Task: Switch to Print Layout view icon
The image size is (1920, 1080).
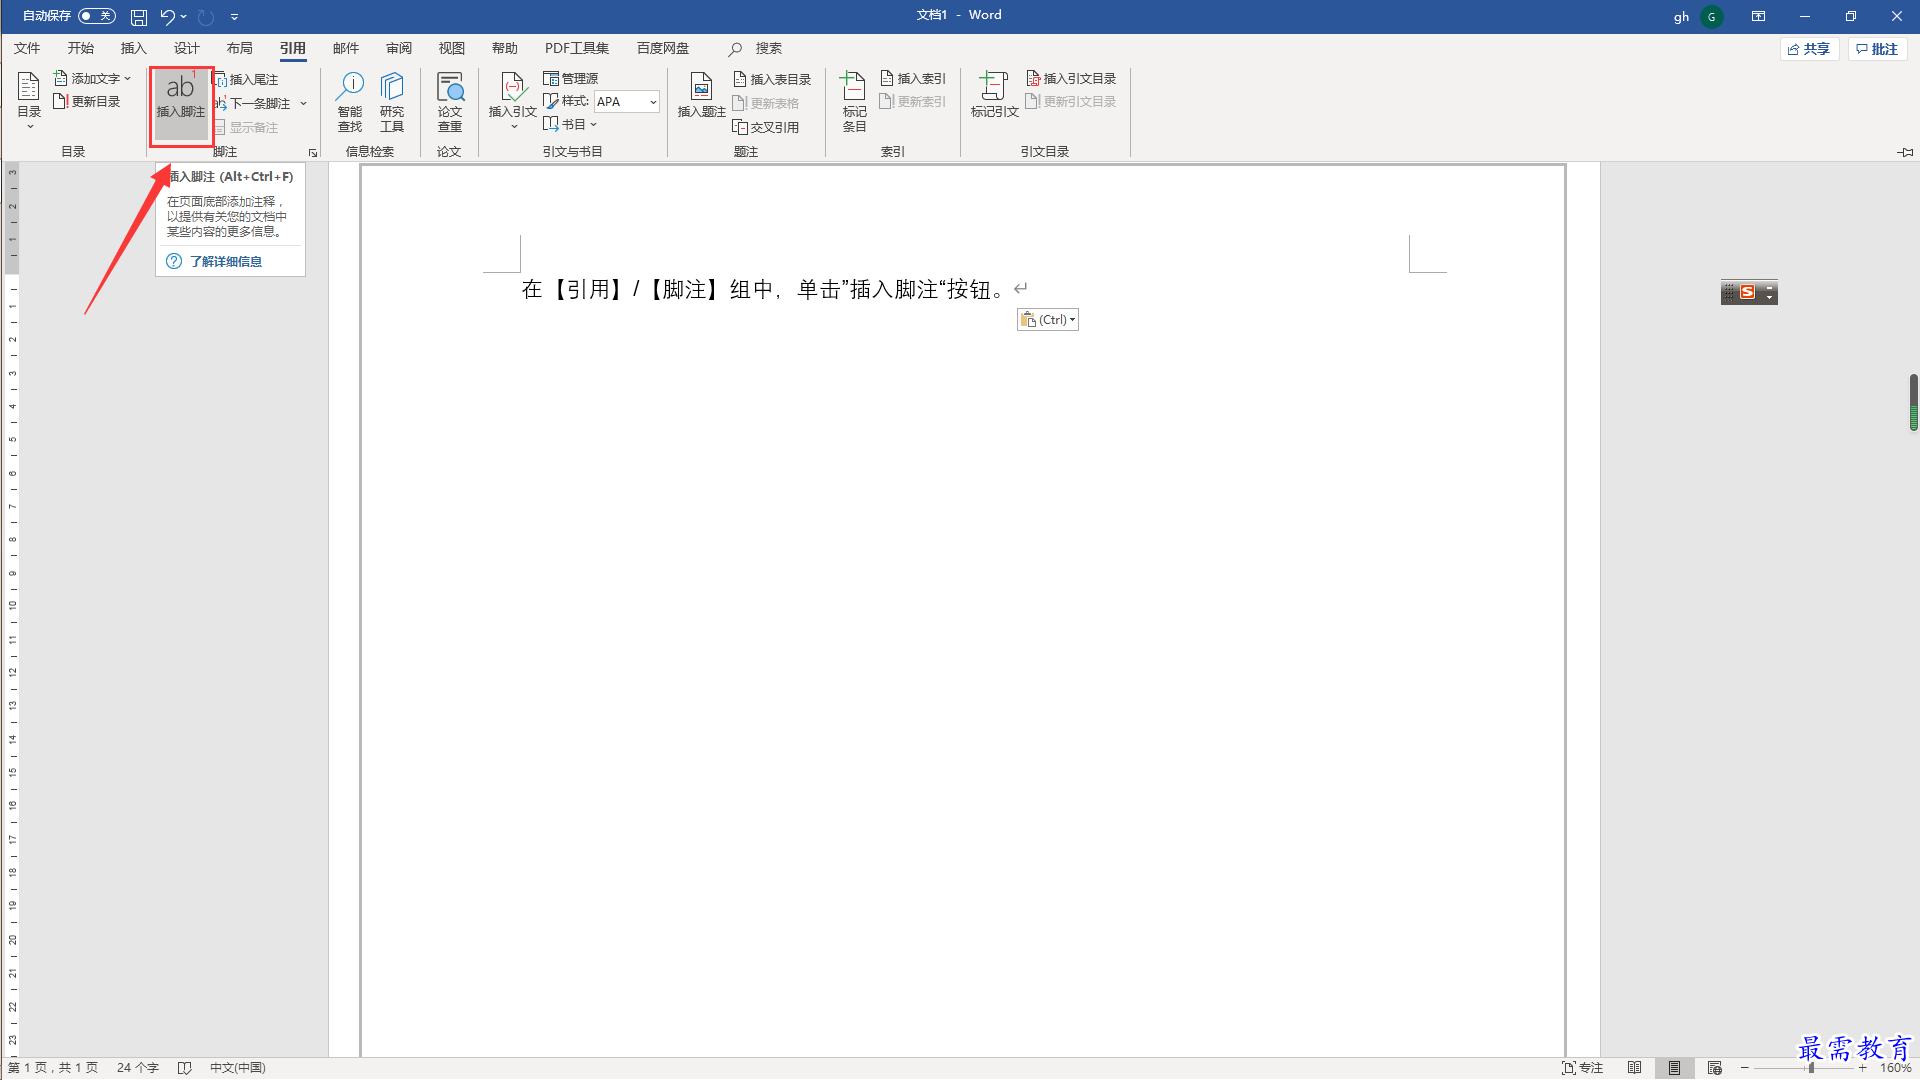Action: point(1674,1068)
